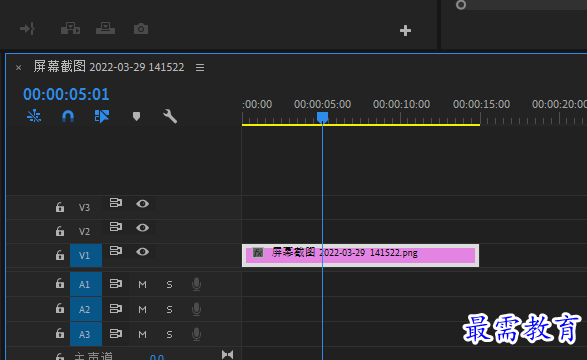The width and height of the screenshot is (587, 360).
Task: Toggle linked selection icon
Action: [101, 116]
